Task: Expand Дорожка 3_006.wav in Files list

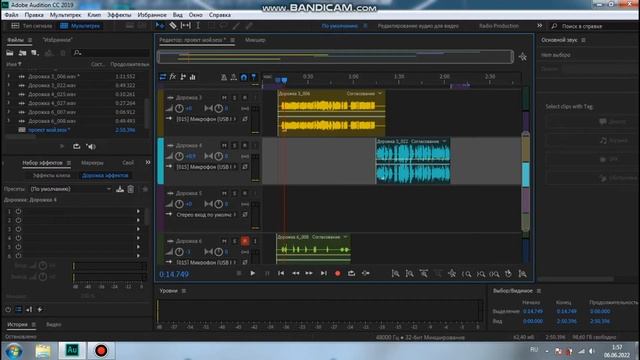Action: (x=9, y=76)
